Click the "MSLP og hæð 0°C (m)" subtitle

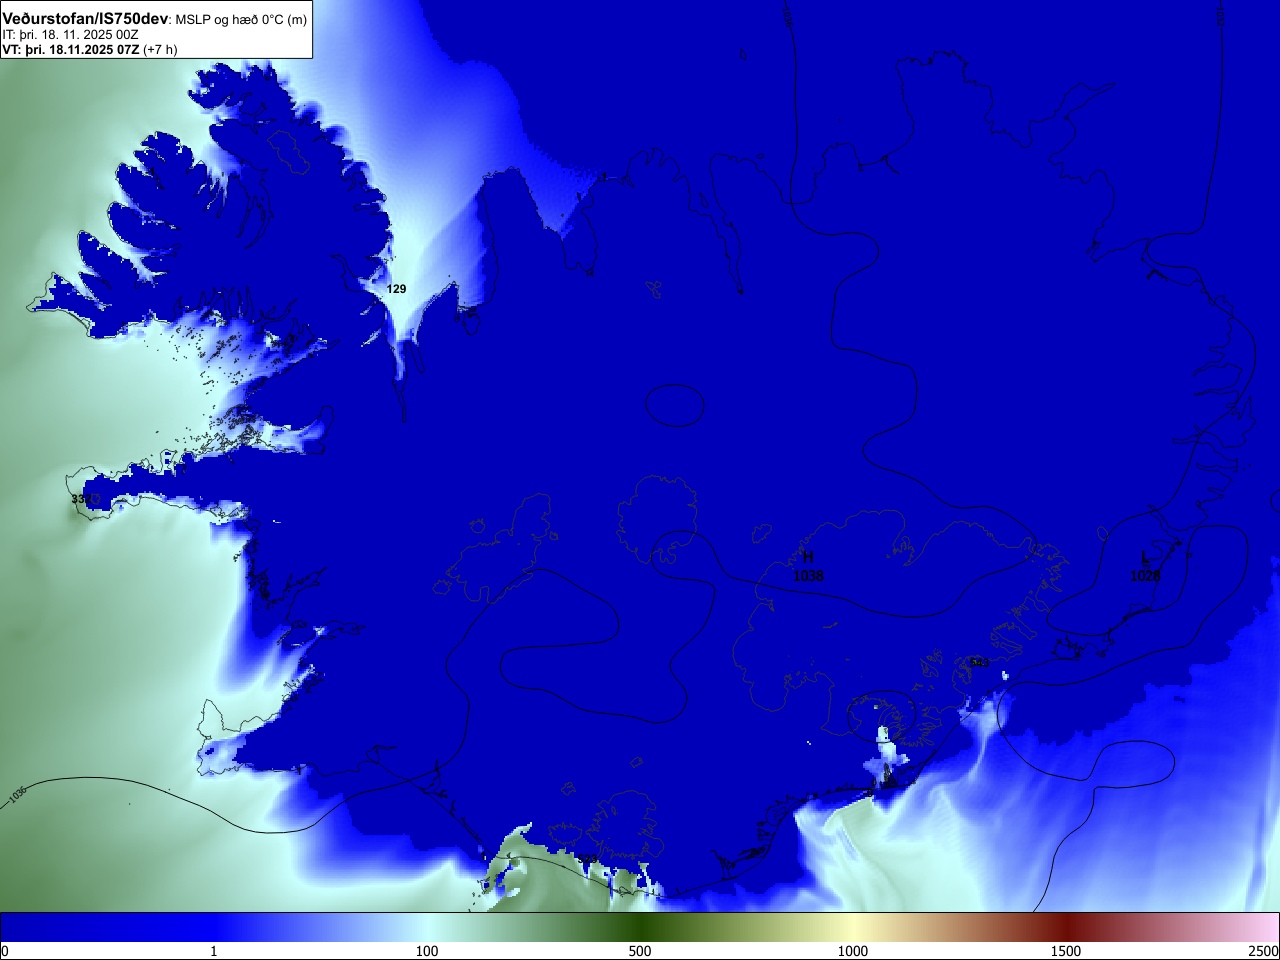[x=241, y=20]
